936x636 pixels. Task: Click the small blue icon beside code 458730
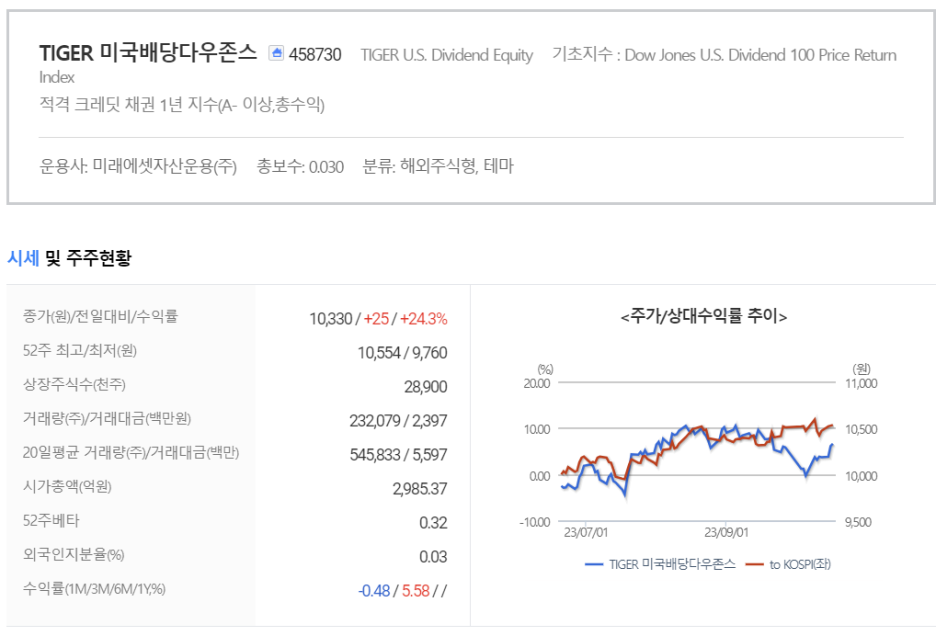276,53
